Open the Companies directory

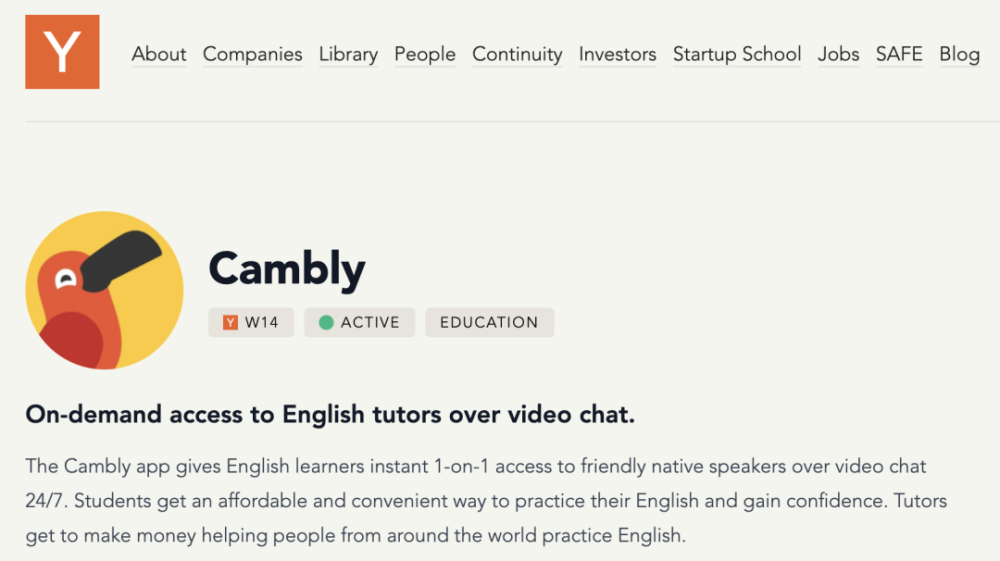click(x=253, y=54)
